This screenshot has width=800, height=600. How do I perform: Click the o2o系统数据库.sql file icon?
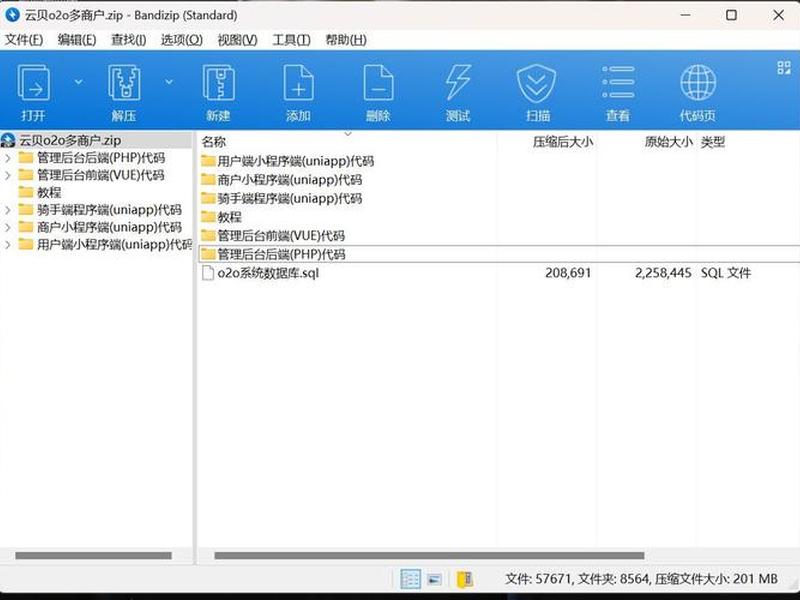[208, 273]
